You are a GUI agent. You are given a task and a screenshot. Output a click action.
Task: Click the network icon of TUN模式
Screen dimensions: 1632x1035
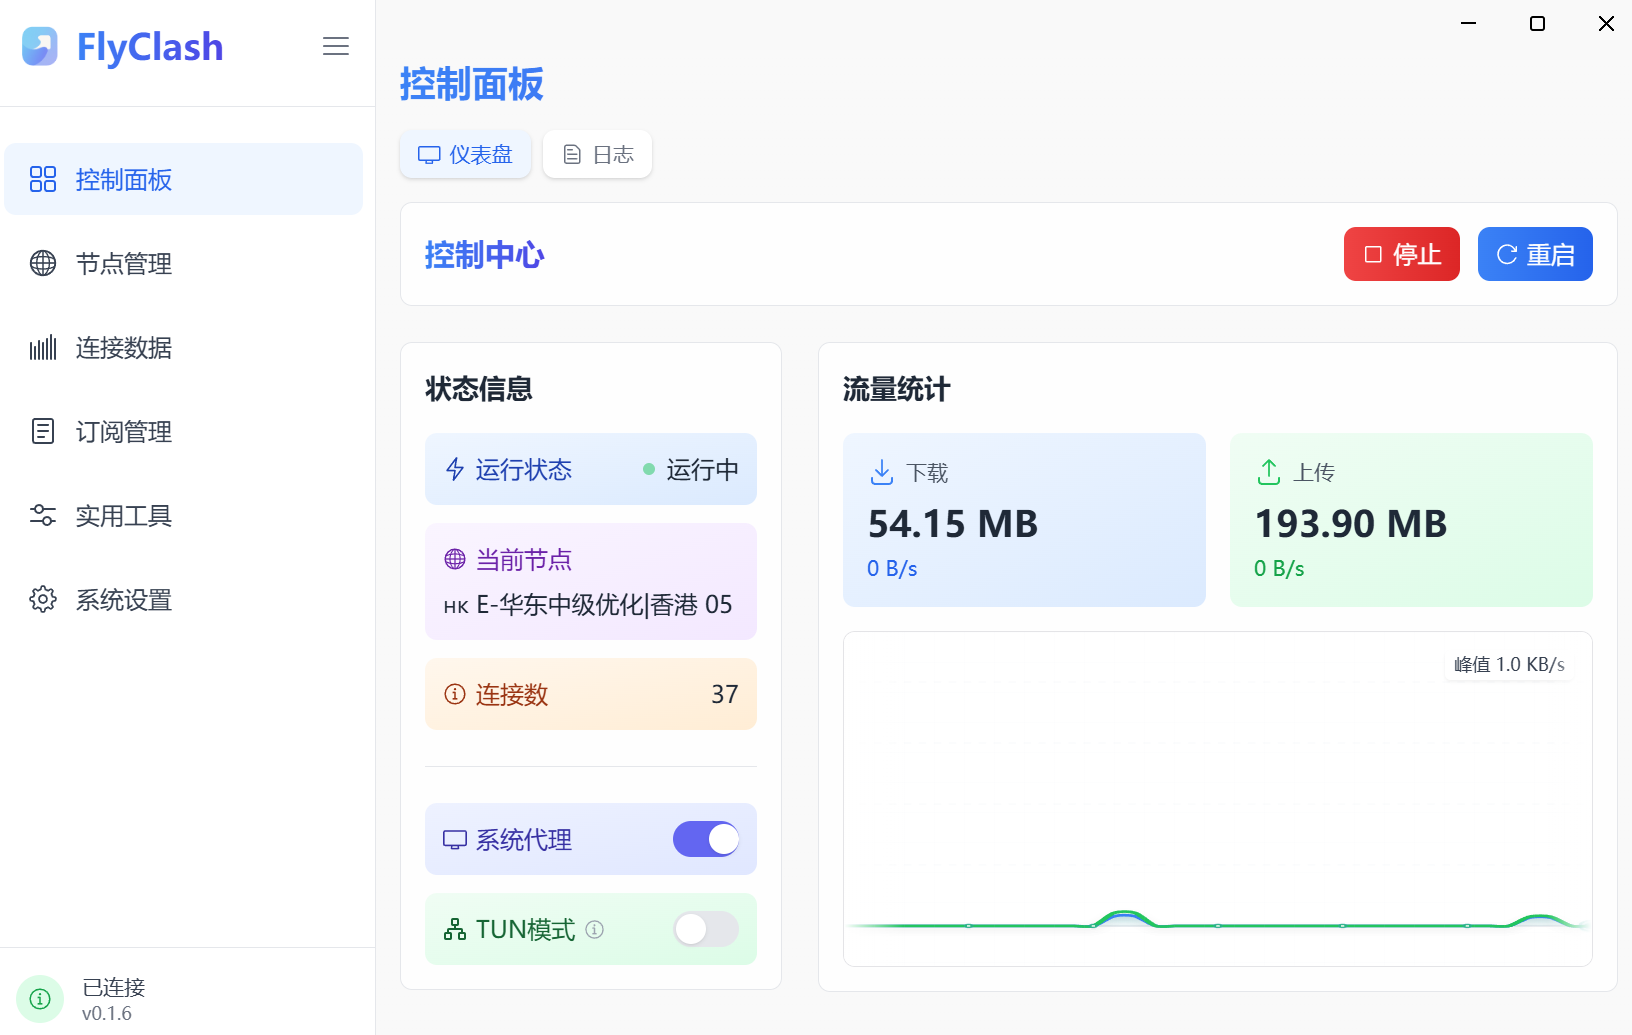pyautogui.click(x=455, y=929)
